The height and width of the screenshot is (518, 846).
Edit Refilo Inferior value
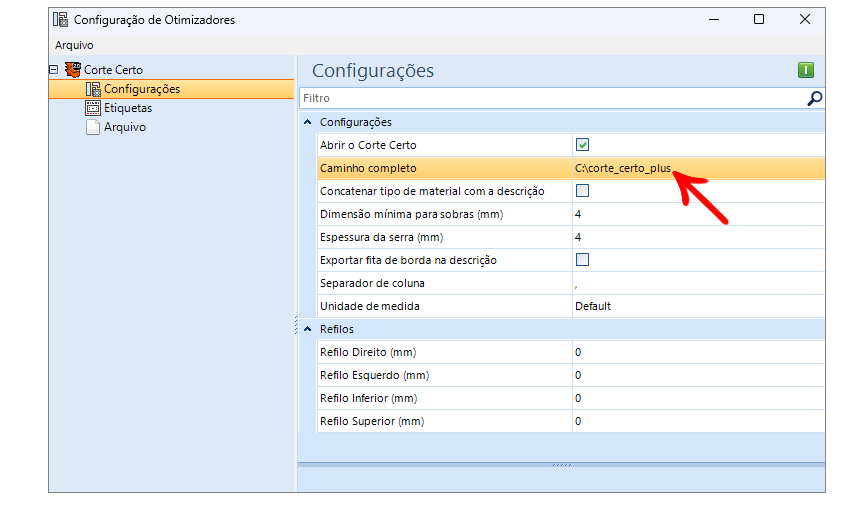[699, 398]
